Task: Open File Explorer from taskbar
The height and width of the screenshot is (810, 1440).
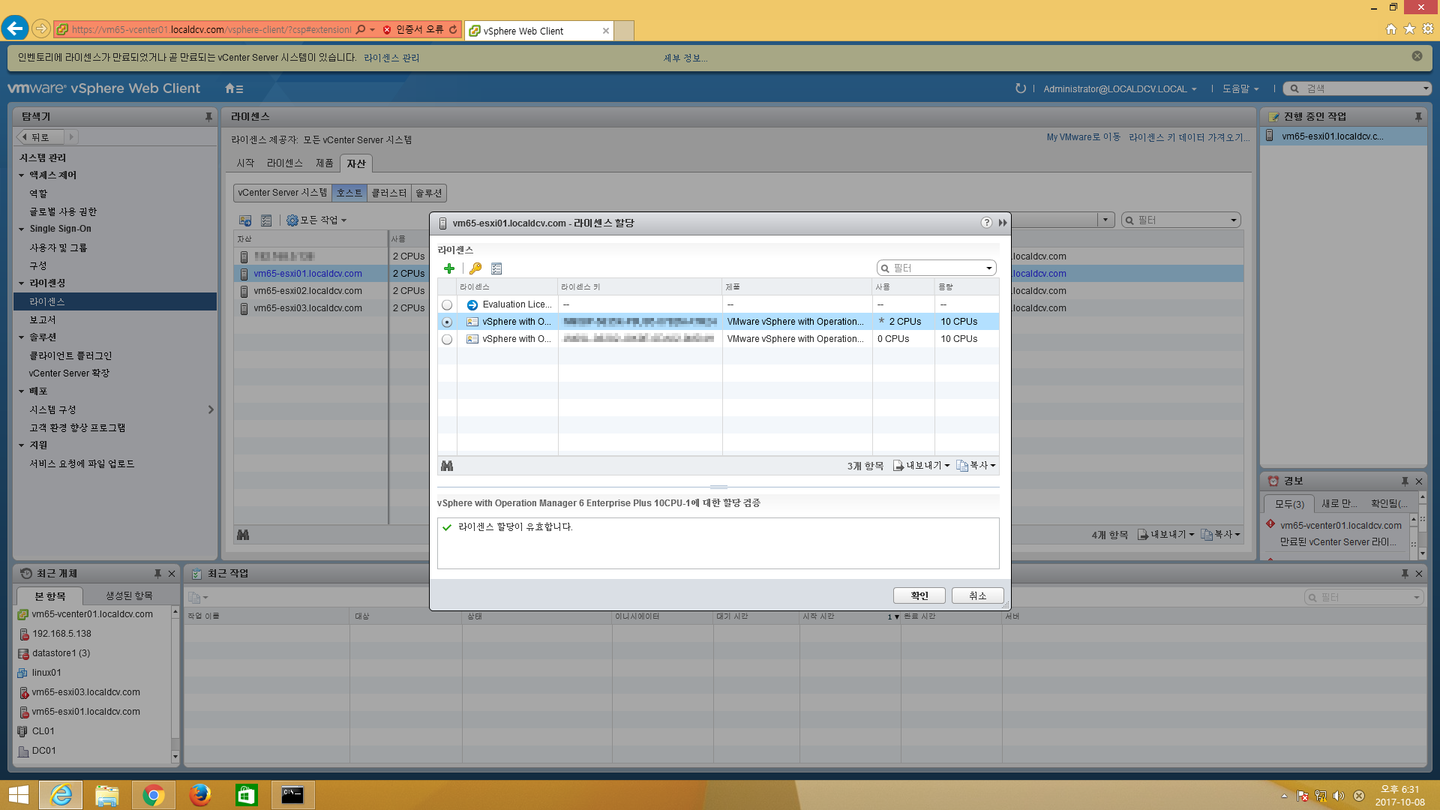Action: [107, 794]
